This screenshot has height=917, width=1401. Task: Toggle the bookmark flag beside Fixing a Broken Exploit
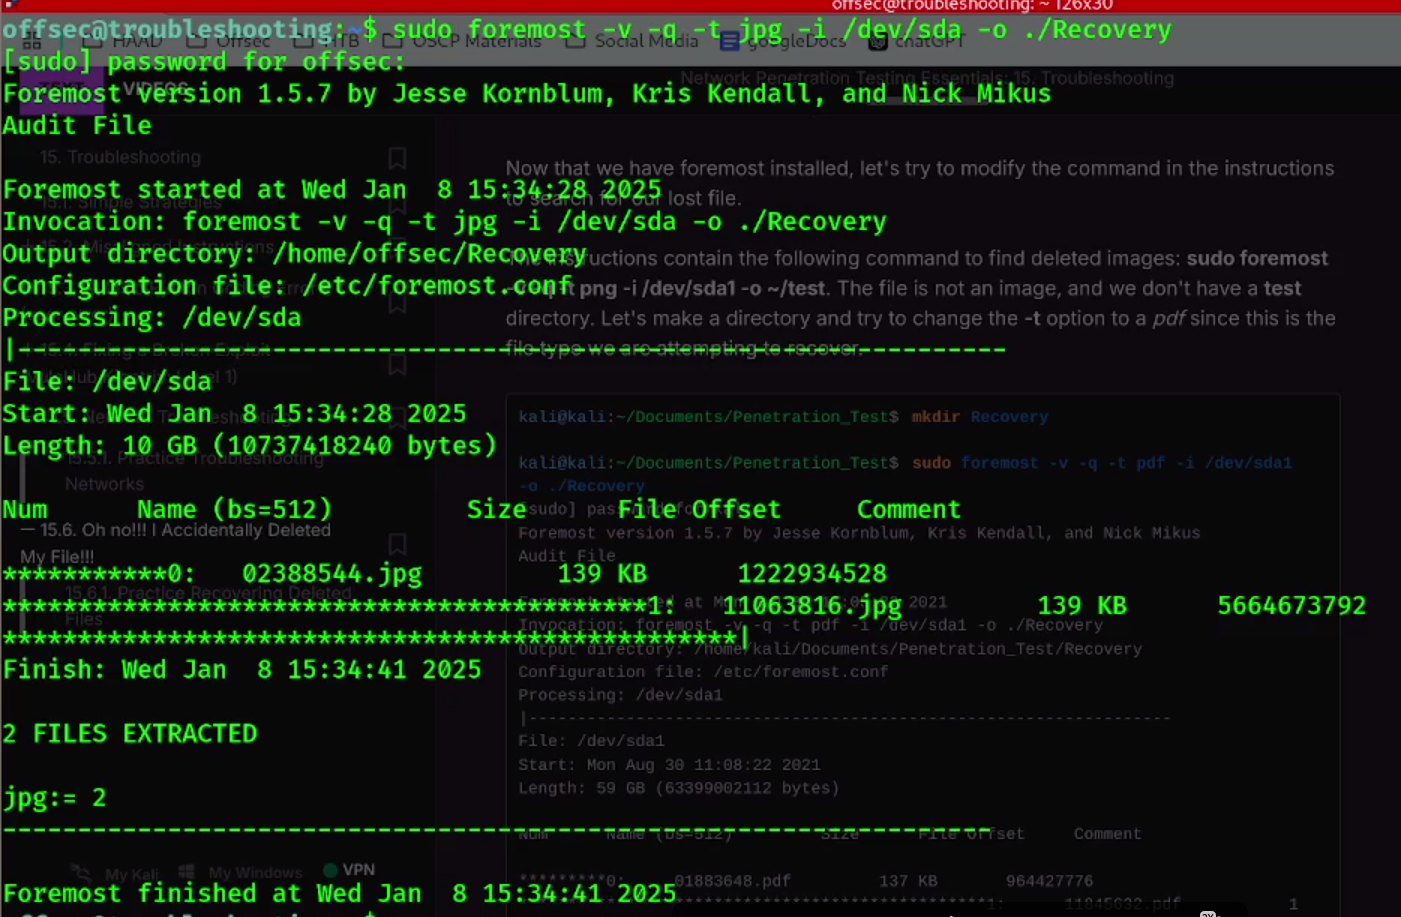point(396,367)
